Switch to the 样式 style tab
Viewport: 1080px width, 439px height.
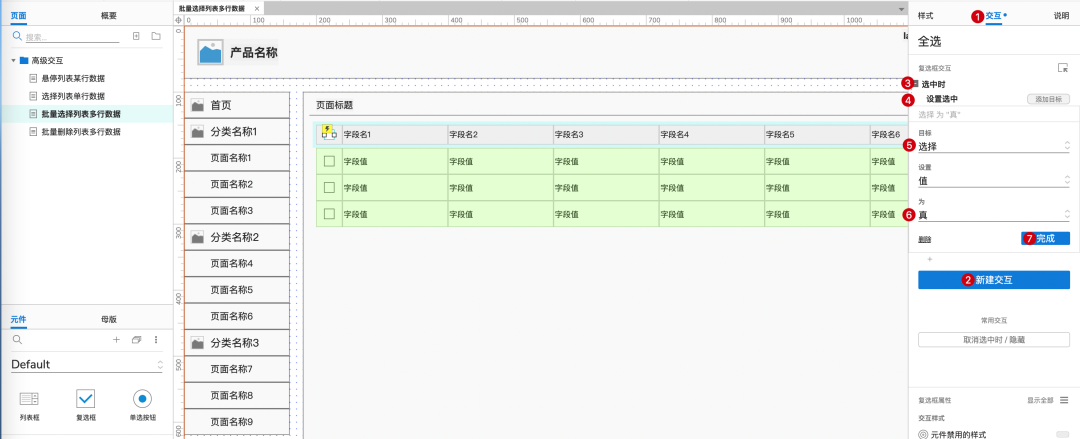click(926, 15)
